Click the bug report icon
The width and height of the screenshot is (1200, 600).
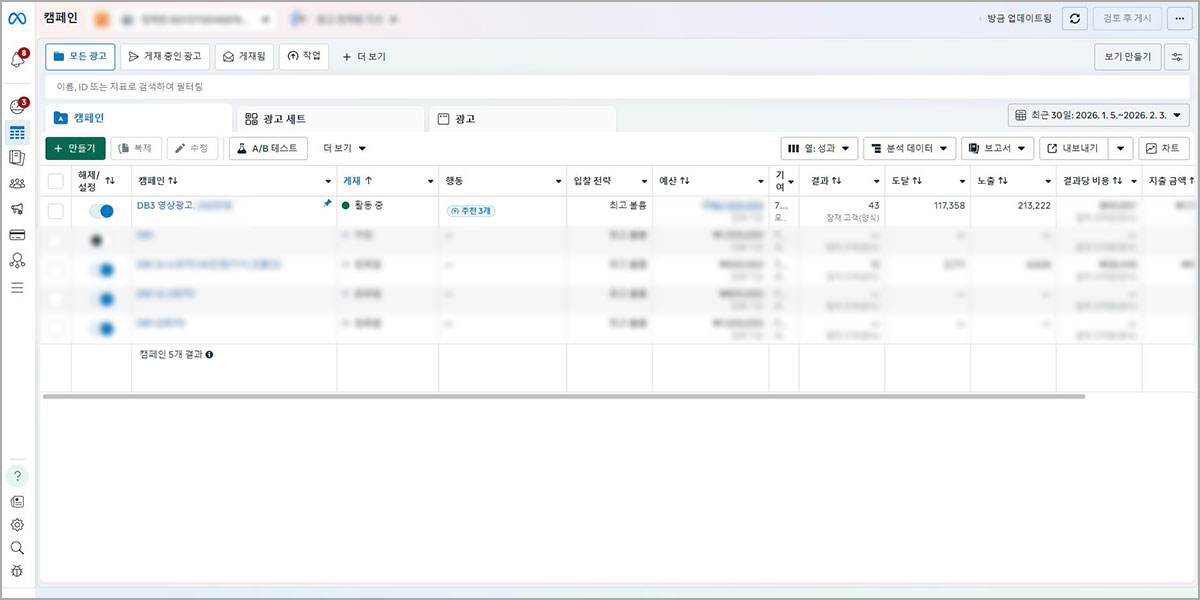point(17,572)
